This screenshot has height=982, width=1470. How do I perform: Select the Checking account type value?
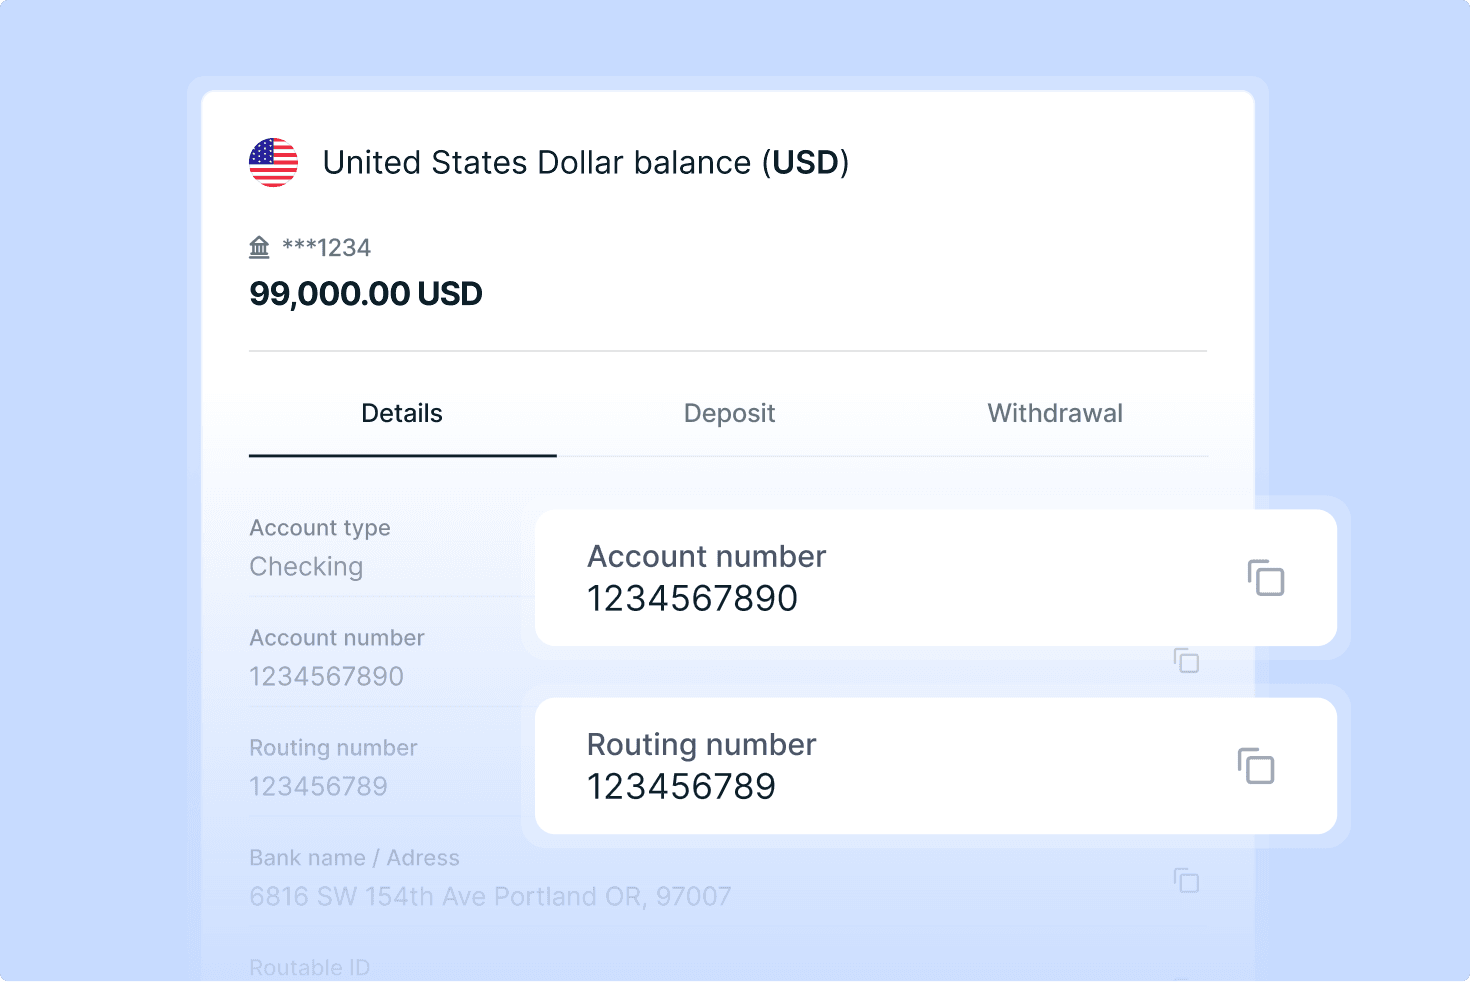[x=306, y=566]
